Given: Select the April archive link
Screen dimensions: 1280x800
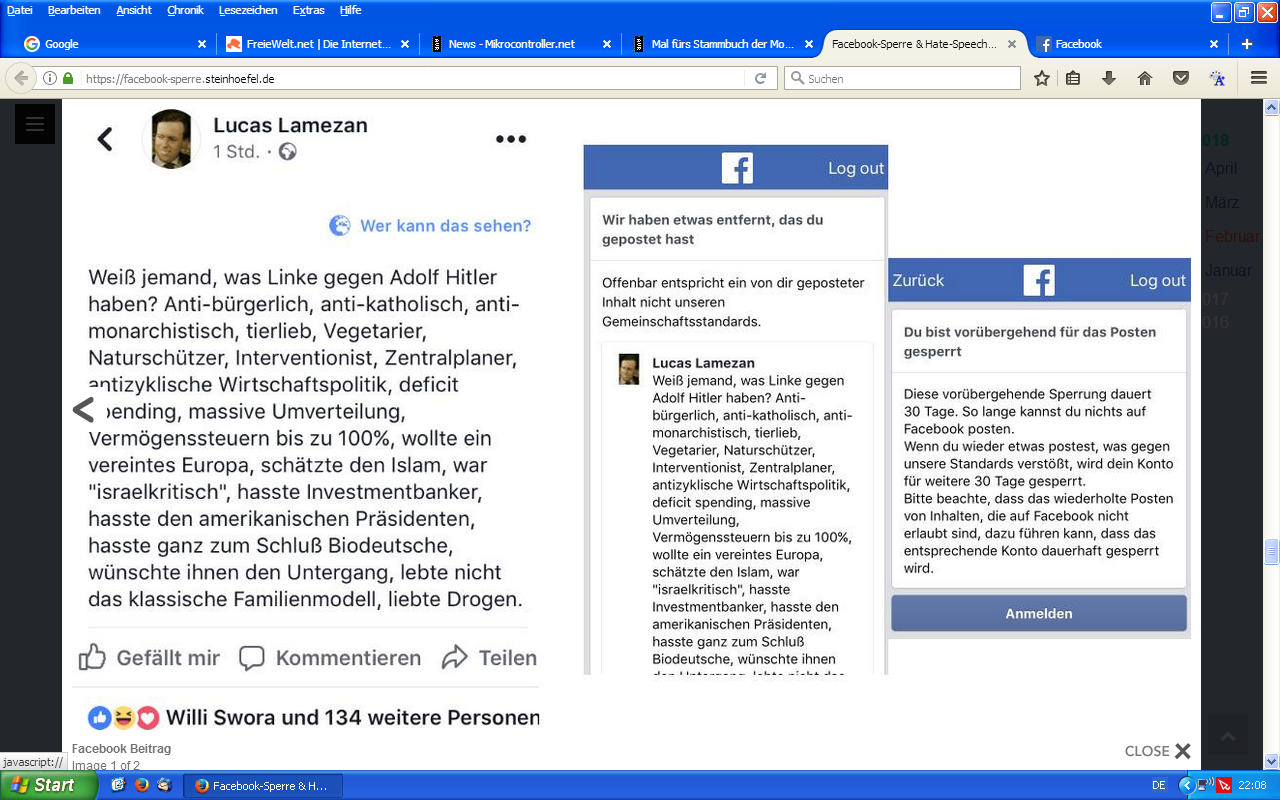Looking at the screenshot, I should [1220, 168].
